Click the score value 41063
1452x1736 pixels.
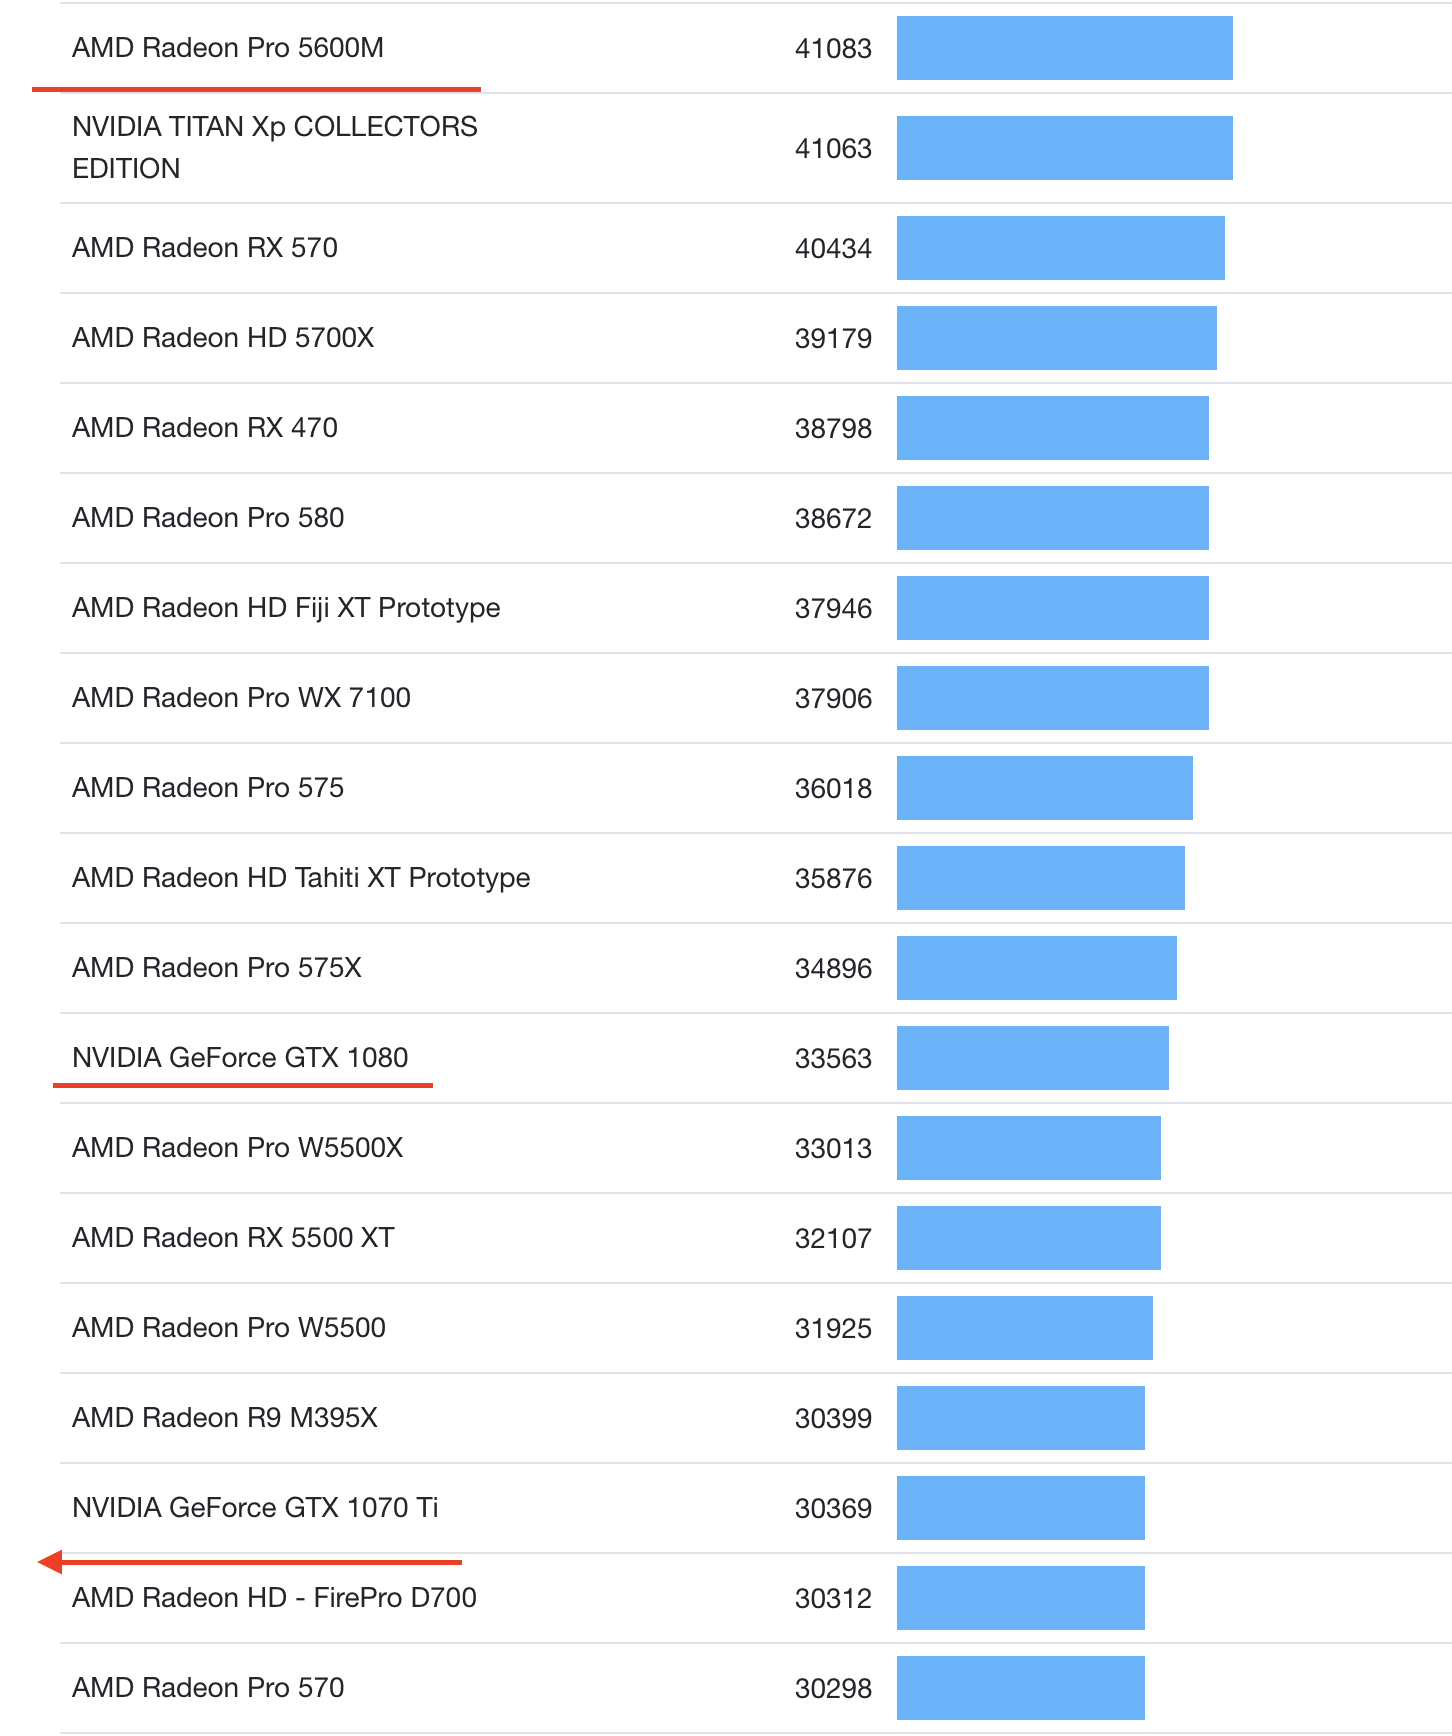pos(833,149)
